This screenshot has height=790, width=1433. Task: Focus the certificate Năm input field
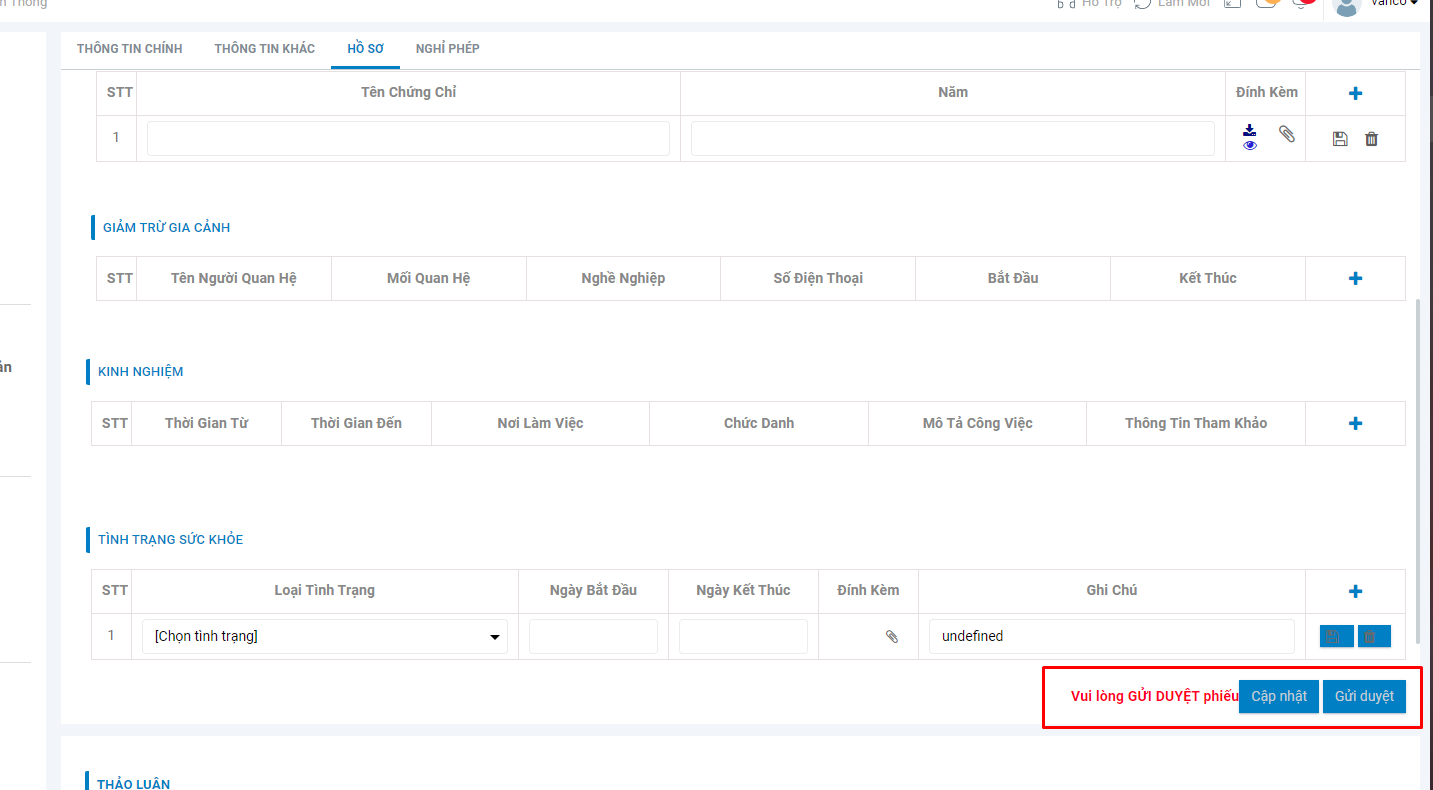tap(953, 138)
